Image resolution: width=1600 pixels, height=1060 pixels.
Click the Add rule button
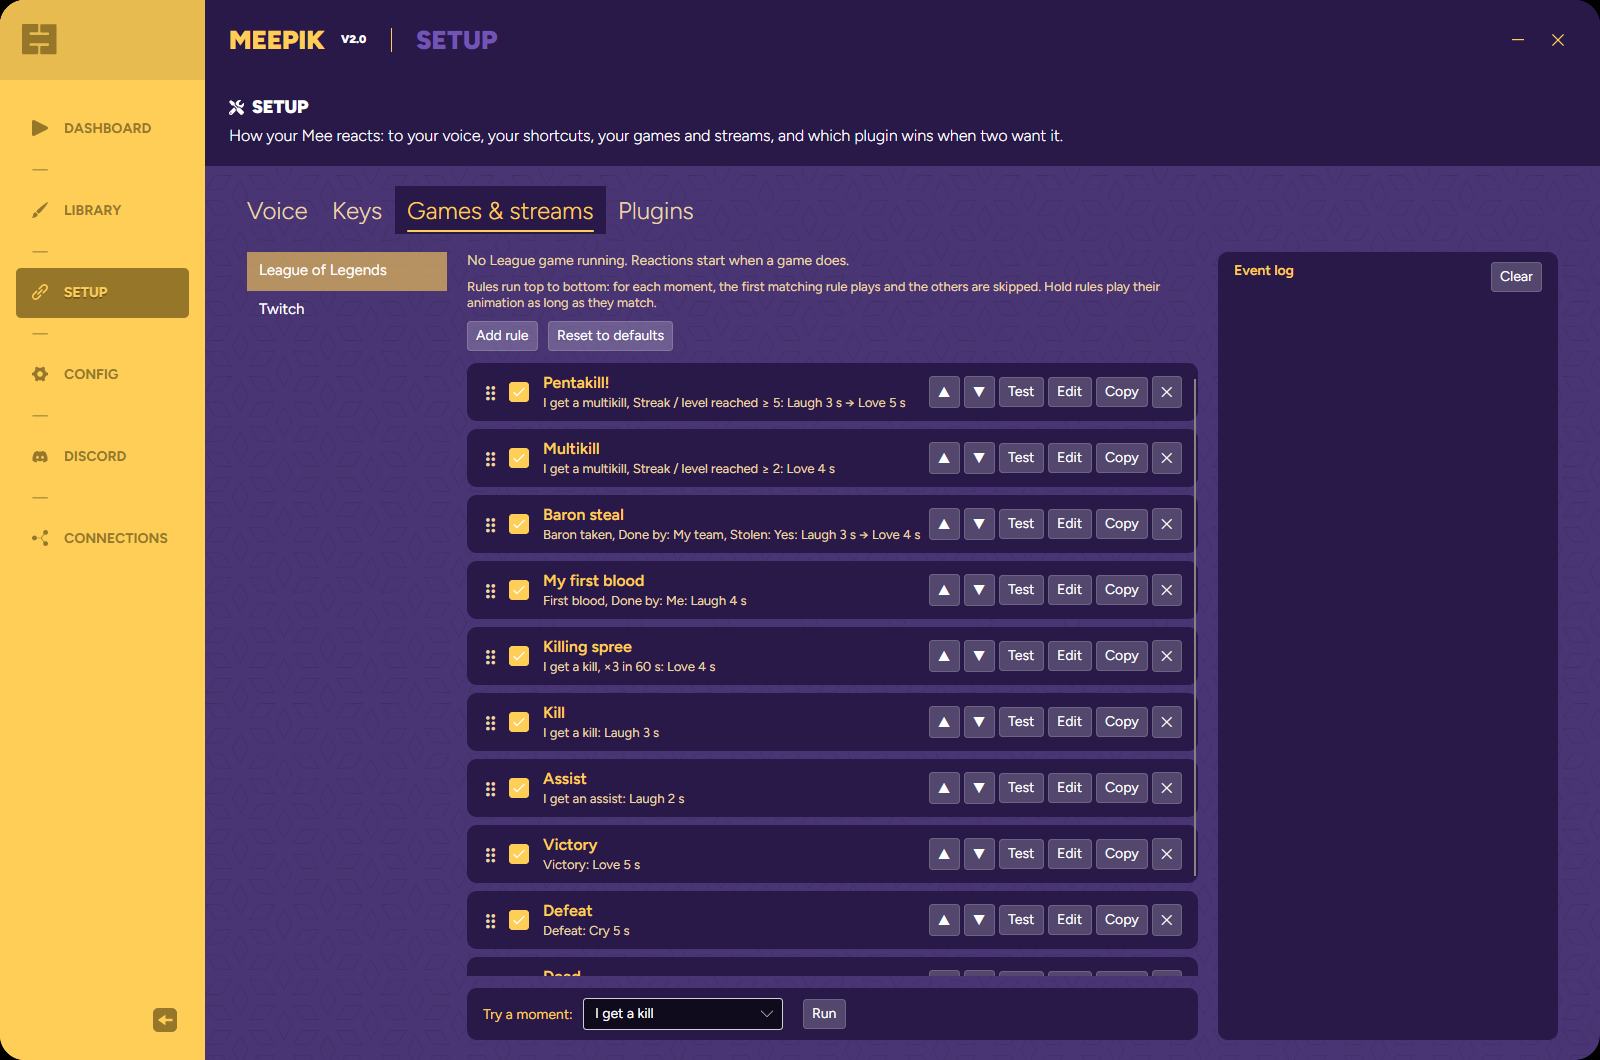pyautogui.click(x=502, y=336)
